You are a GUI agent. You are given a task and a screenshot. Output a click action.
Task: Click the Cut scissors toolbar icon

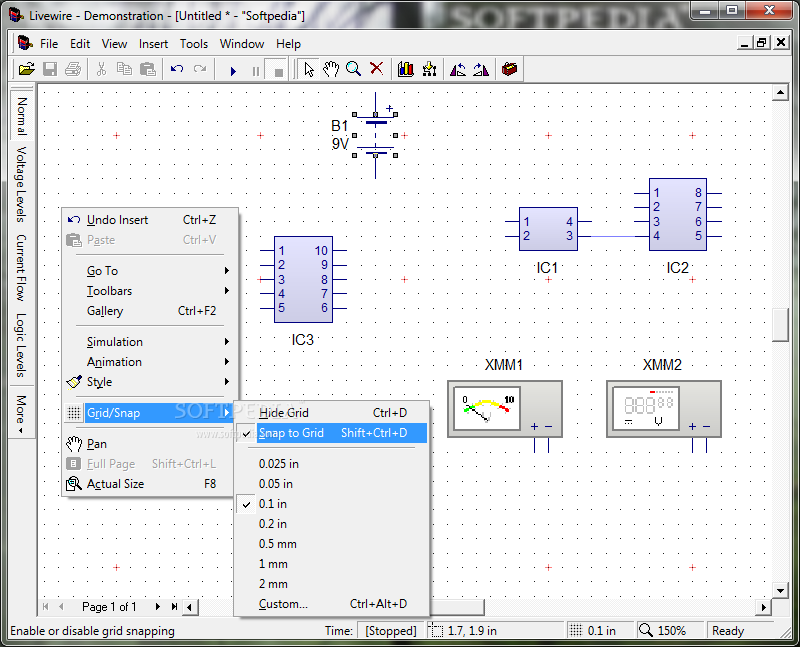(x=101, y=69)
